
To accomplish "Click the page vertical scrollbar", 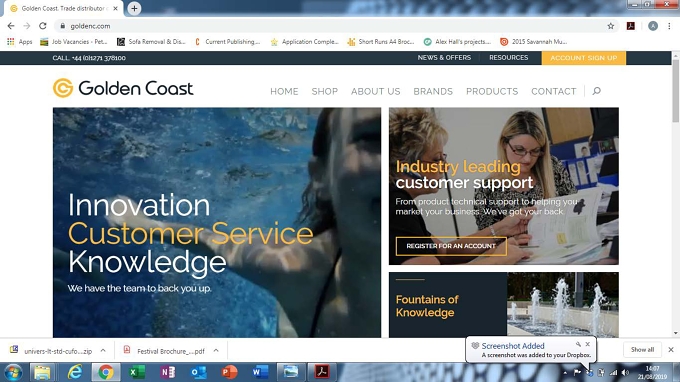I will (676, 91).
